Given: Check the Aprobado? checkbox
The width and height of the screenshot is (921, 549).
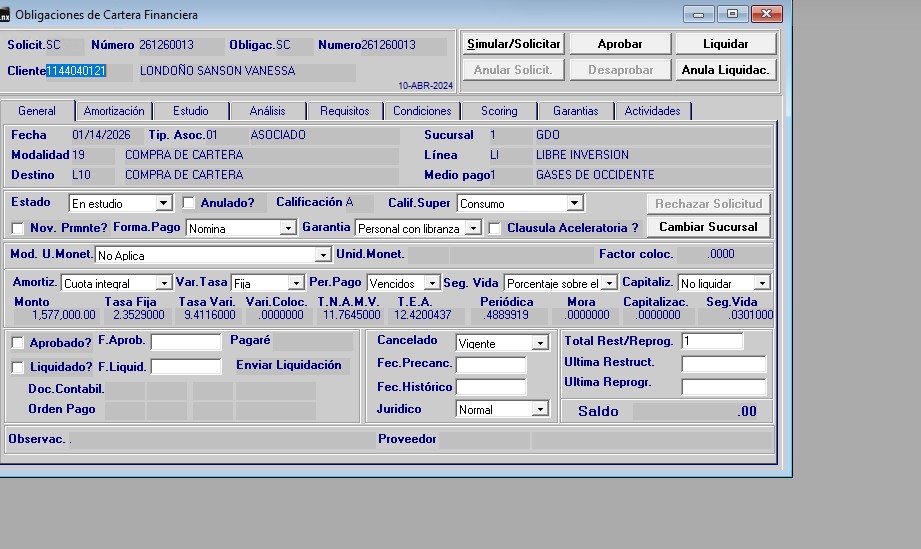Looking at the screenshot, I should pyautogui.click(x=18, y=343).
